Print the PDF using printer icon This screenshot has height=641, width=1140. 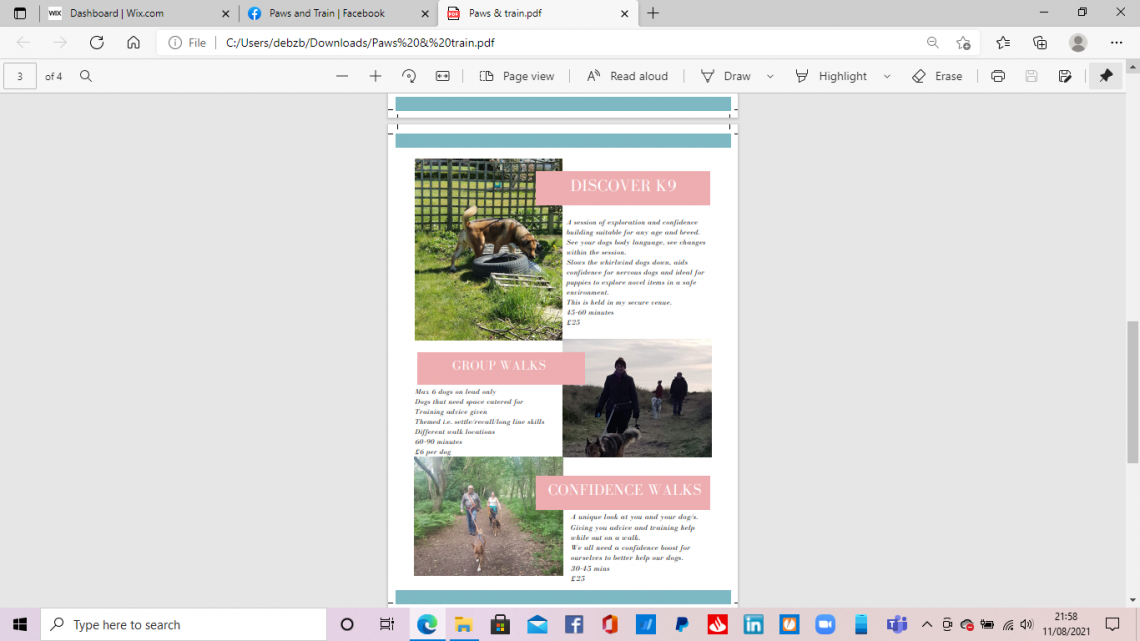coord(997,76)
